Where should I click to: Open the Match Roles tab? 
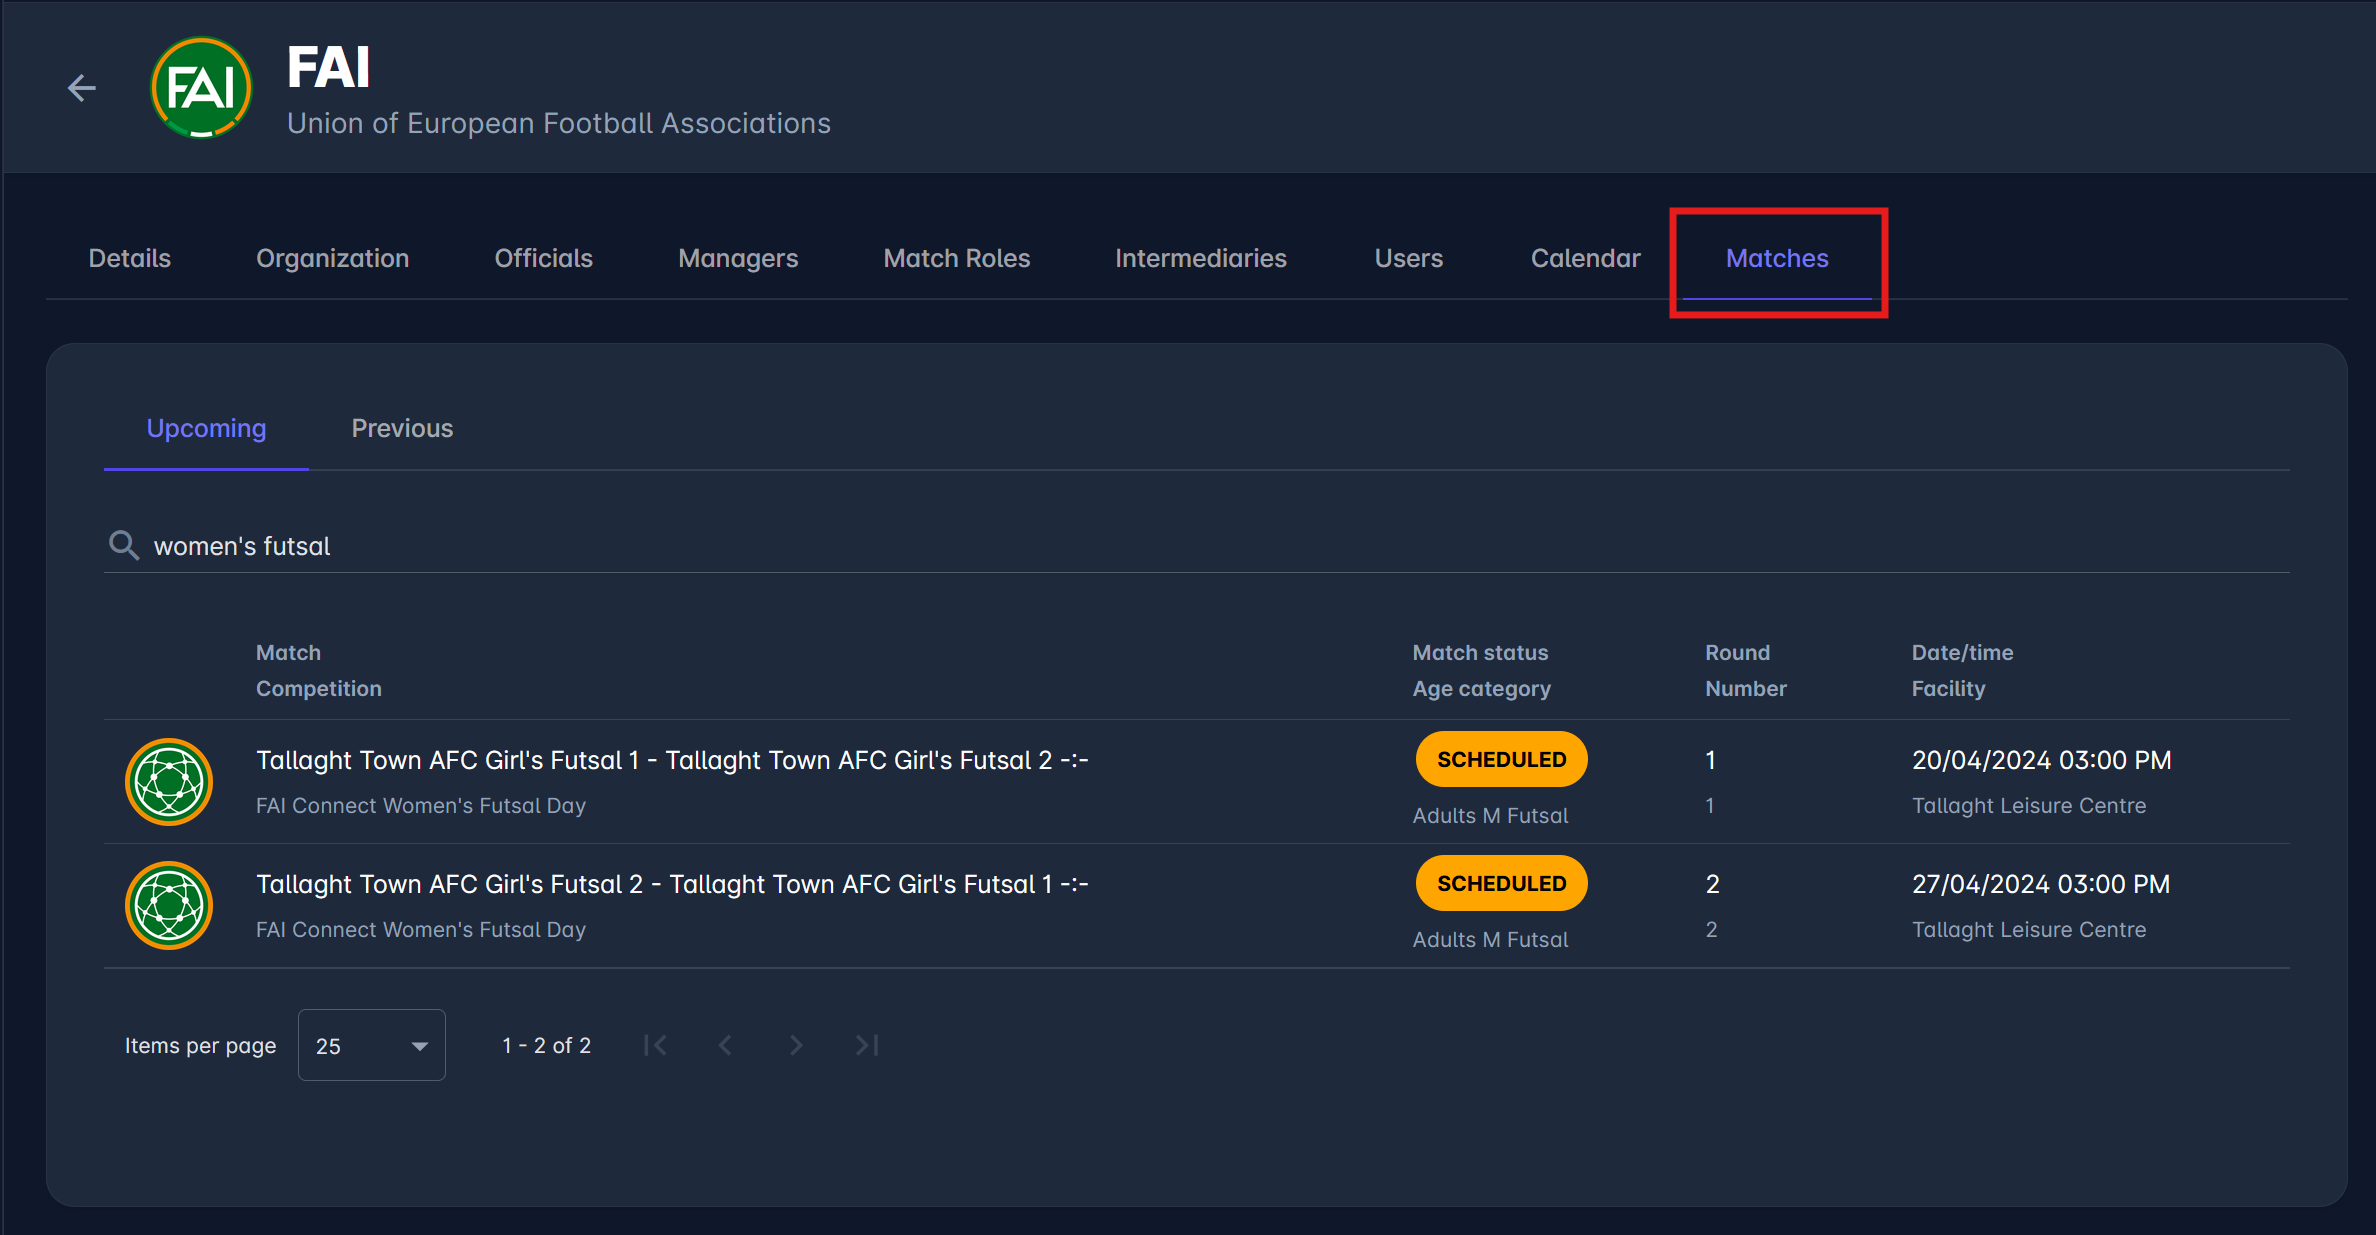[x=957, y=258]
